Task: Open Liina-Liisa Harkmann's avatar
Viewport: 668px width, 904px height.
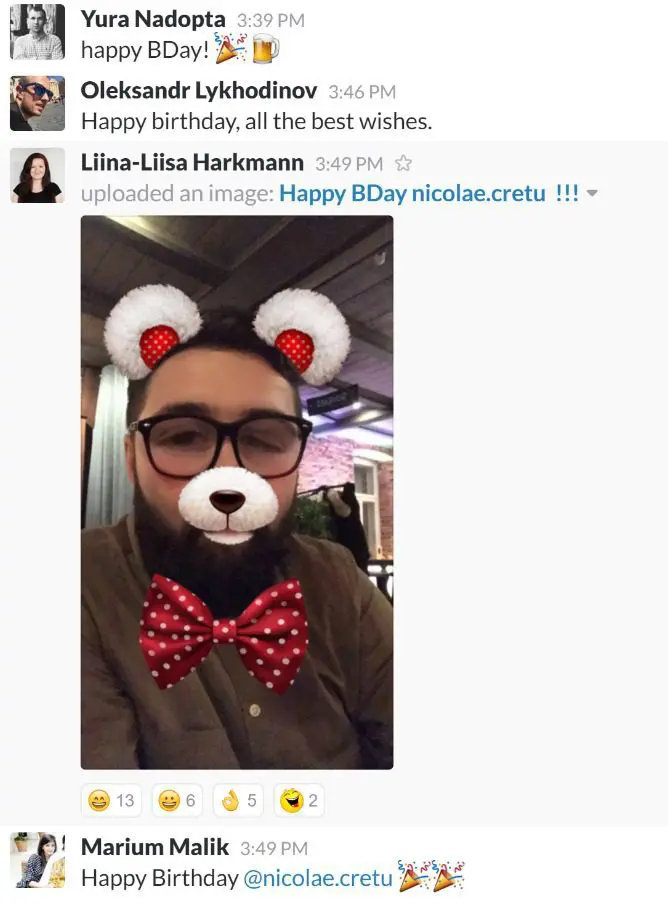Action: [37, 175]
